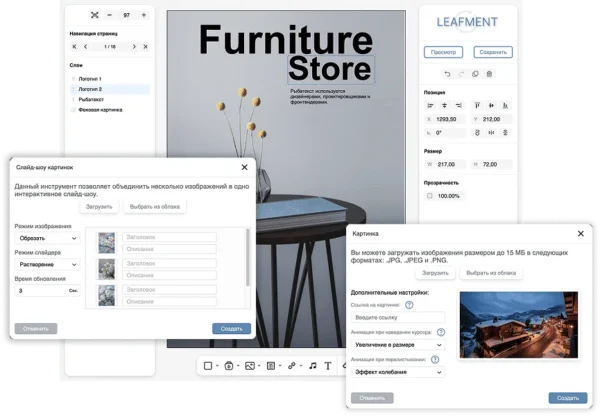Select the Фоновая картинка layer

tap(101, 110)
